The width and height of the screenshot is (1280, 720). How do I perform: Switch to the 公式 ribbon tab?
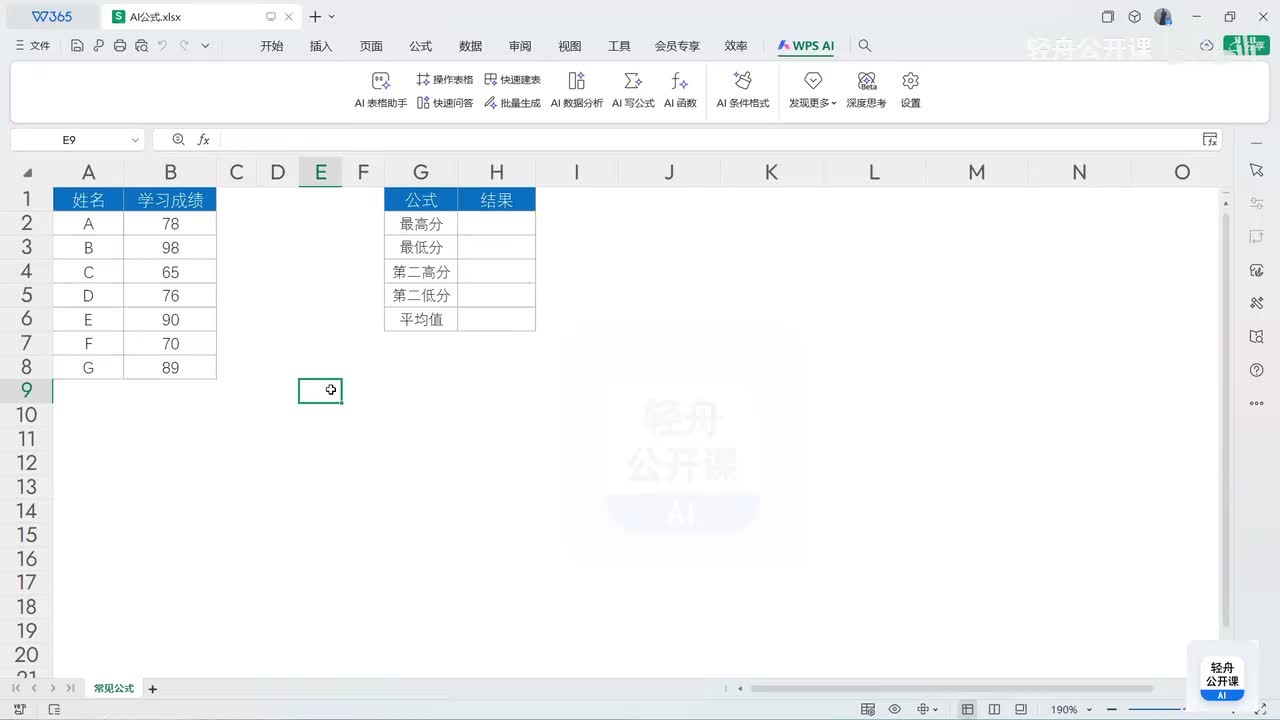click(x=420, y=46)
